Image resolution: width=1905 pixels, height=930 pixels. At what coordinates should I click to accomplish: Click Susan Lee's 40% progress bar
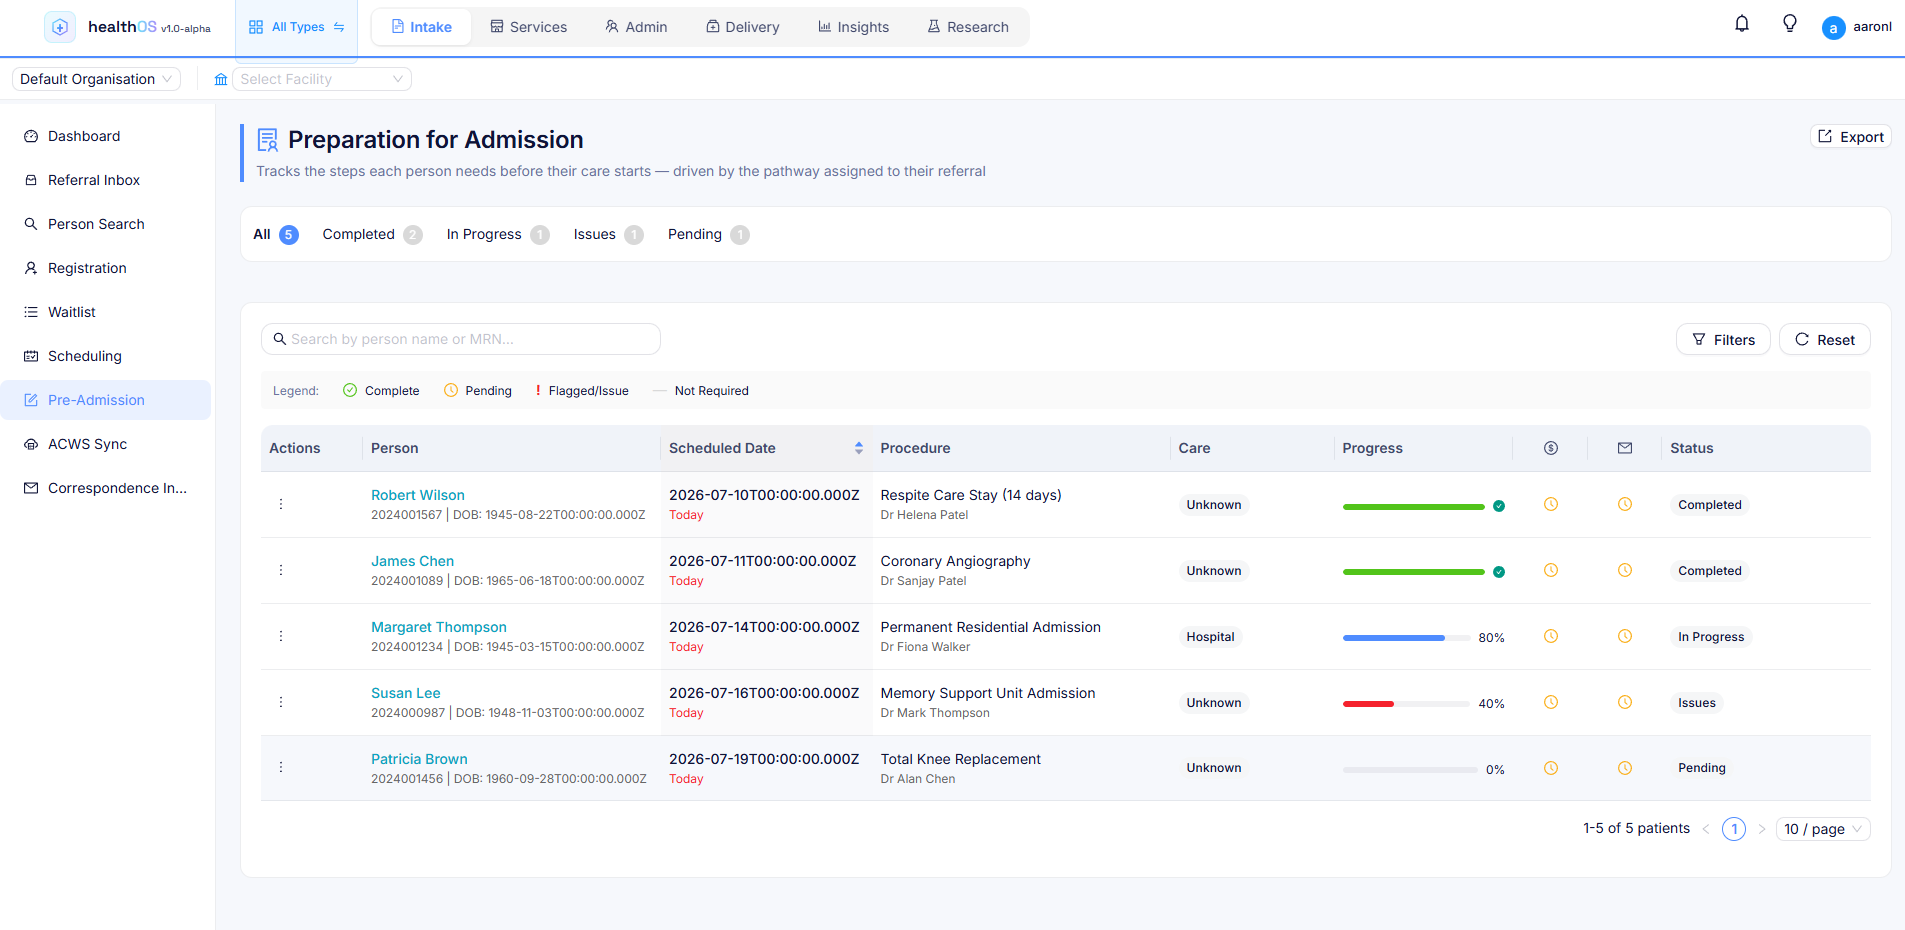click(x=1406, y=704)
